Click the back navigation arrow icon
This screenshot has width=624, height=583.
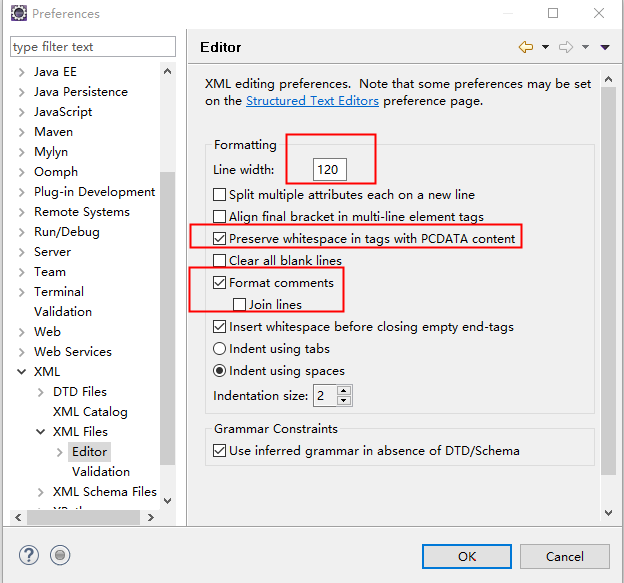coord(526,47)
